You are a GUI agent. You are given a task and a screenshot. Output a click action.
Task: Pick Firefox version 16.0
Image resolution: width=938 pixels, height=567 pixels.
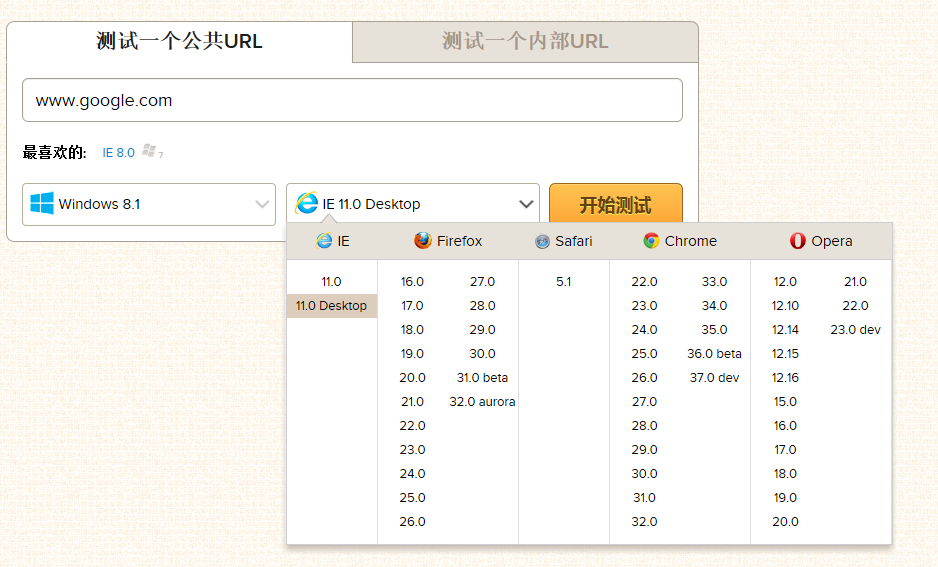(412, 282)
